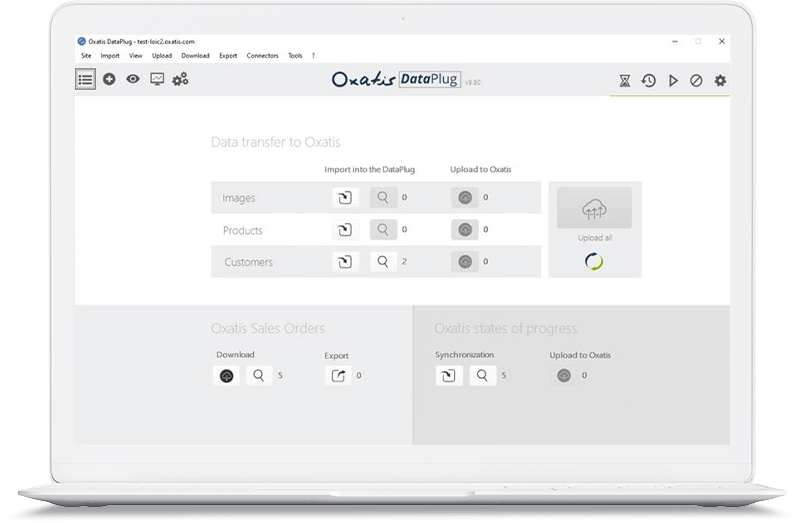Click the multiple gears icon in toolbar

pos(180,79)
